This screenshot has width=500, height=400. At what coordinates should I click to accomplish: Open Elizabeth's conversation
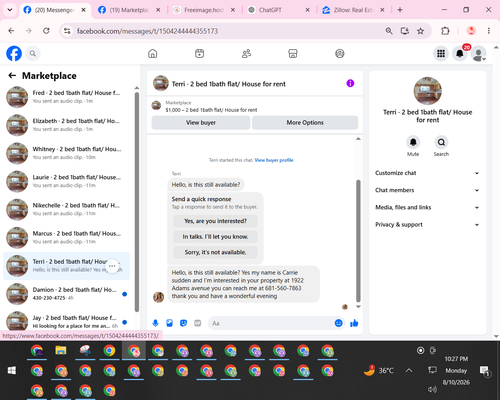[x=67, y=125]
